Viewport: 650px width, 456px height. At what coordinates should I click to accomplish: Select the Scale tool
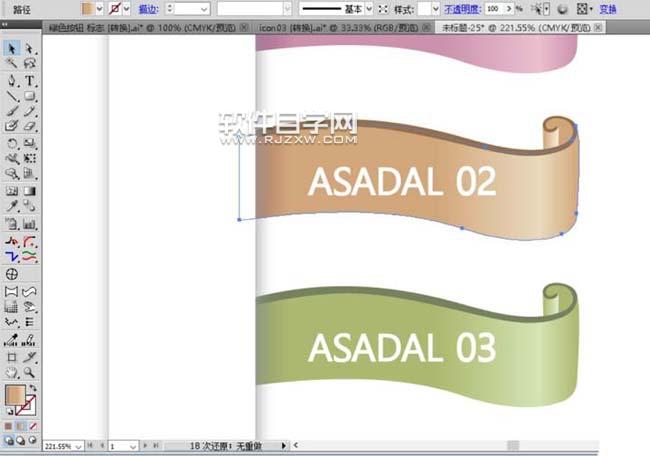pyautogui.click(x=29, y=143)
